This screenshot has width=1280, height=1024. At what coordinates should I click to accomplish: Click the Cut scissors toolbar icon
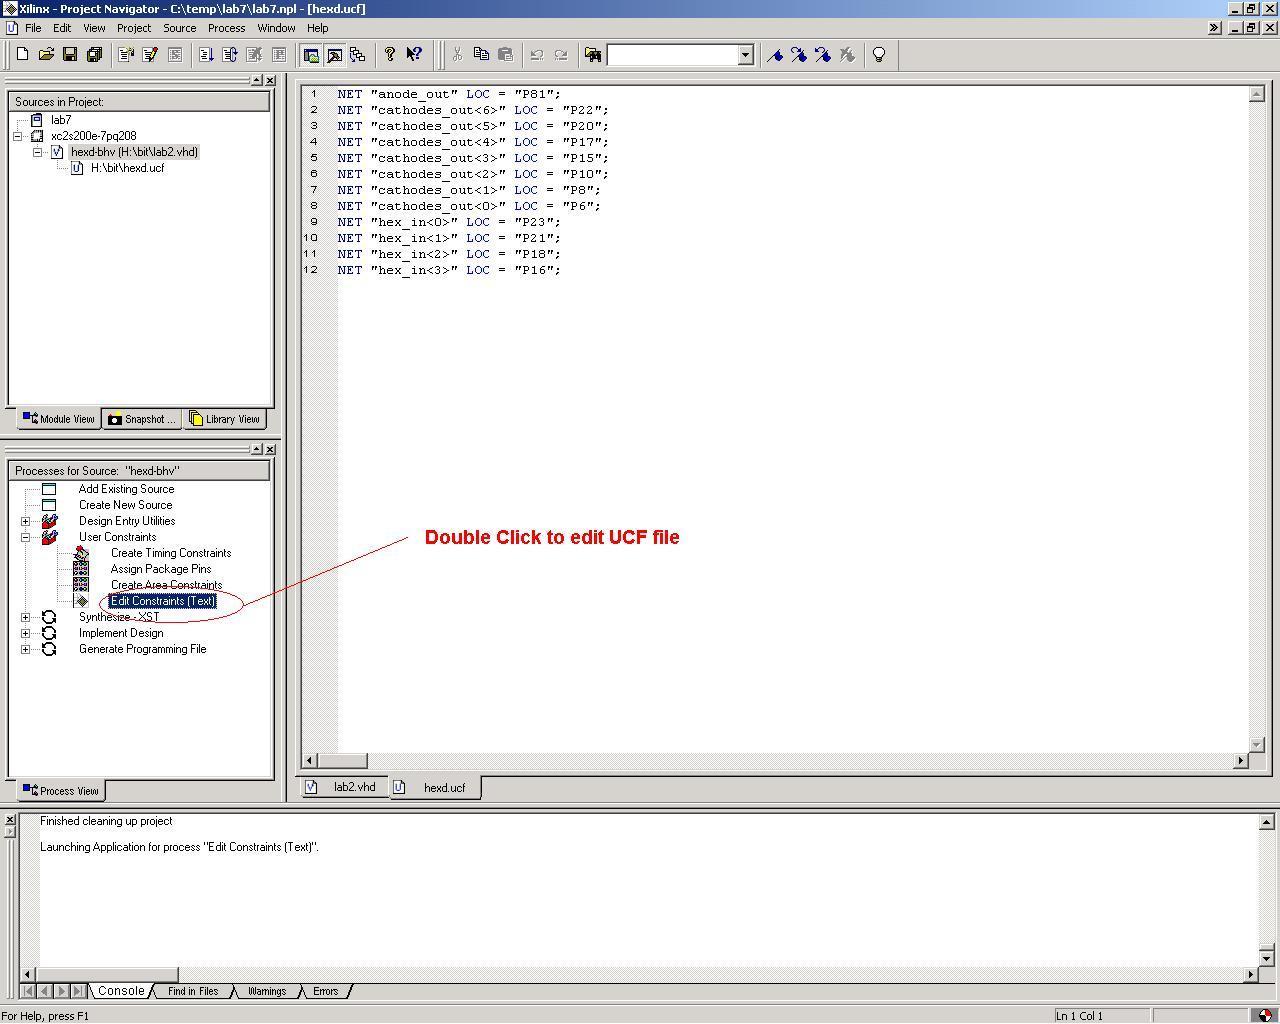[x=457, y=55]
